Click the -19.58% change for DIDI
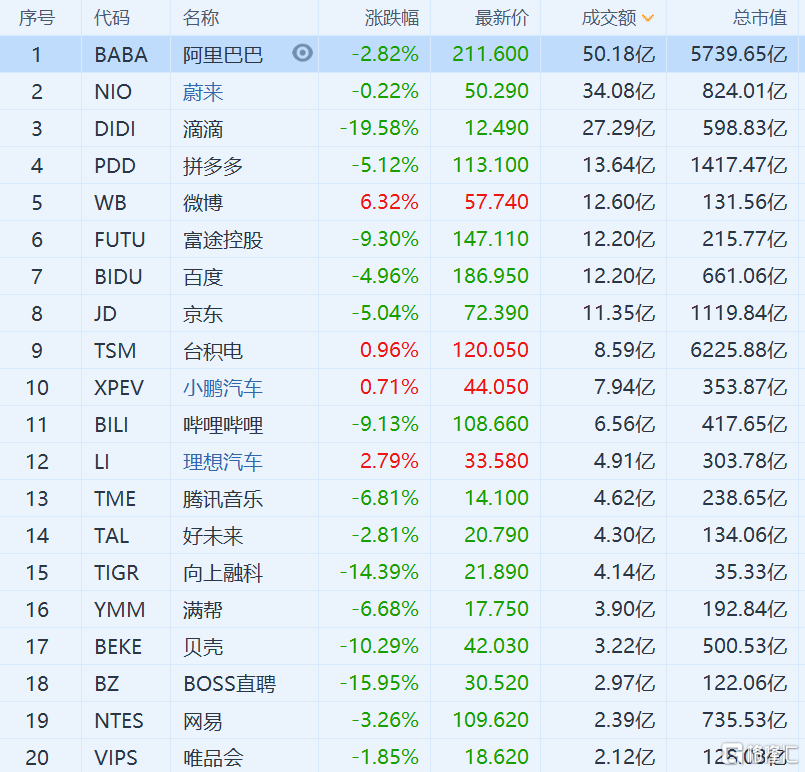 point(379,128)
